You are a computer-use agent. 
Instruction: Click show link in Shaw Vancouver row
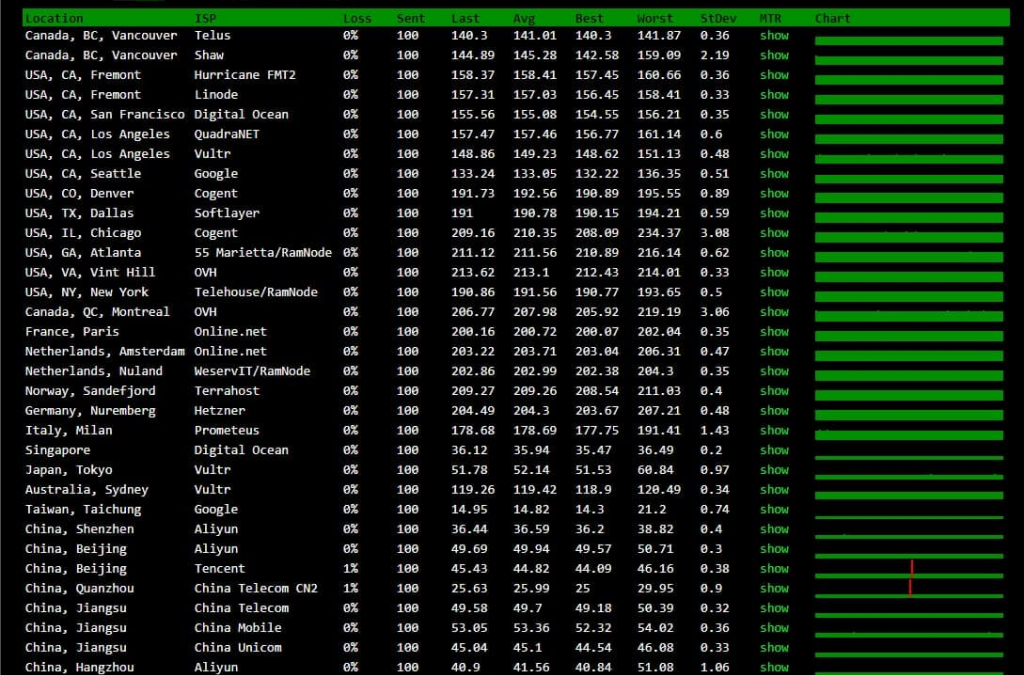[x=774, y=55]
